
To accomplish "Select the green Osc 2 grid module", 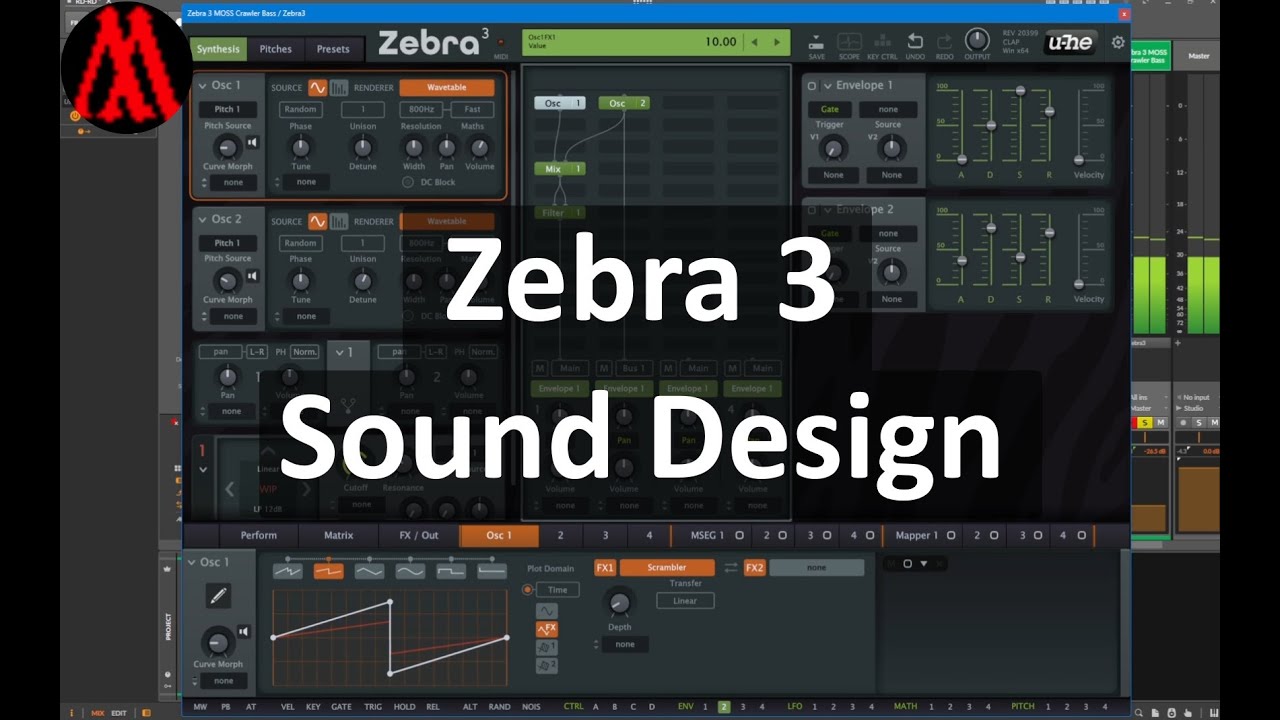I will click(624, 103).
